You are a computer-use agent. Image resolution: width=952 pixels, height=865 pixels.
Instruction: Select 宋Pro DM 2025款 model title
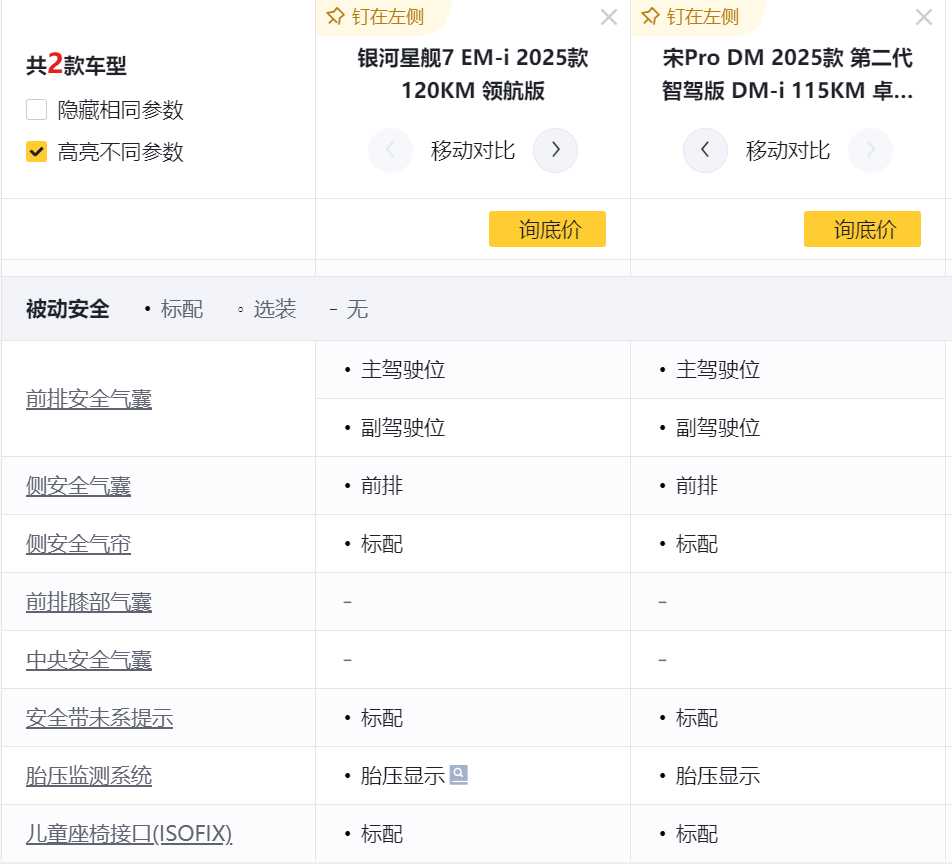point(787,74)
